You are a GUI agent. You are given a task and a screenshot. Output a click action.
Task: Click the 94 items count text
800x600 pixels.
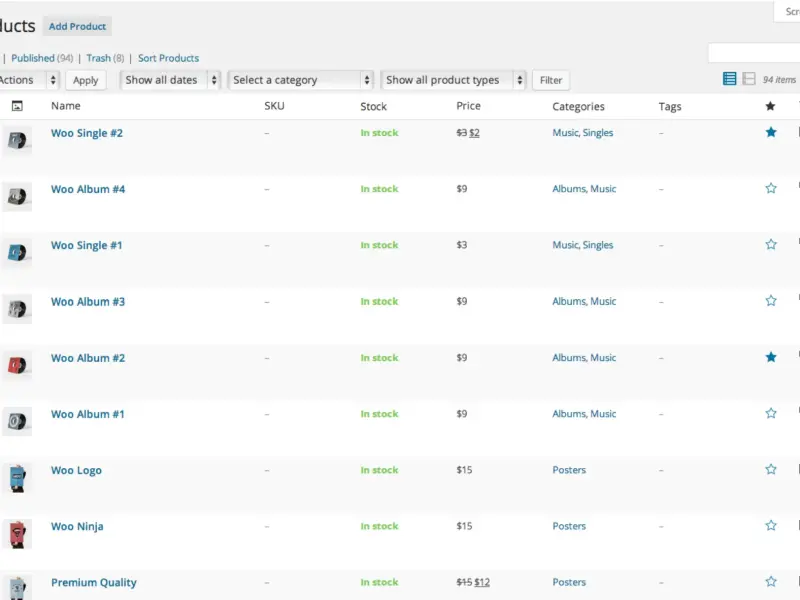779,80
